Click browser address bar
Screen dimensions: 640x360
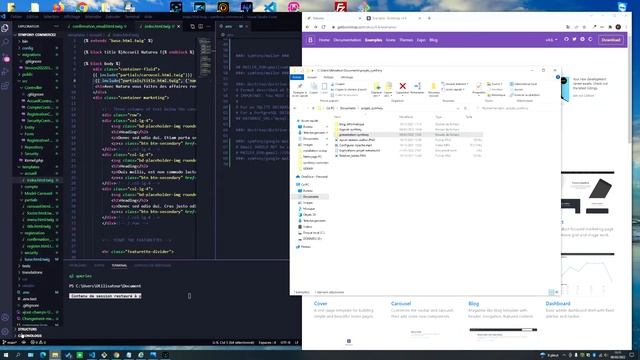tap(445, 27)
